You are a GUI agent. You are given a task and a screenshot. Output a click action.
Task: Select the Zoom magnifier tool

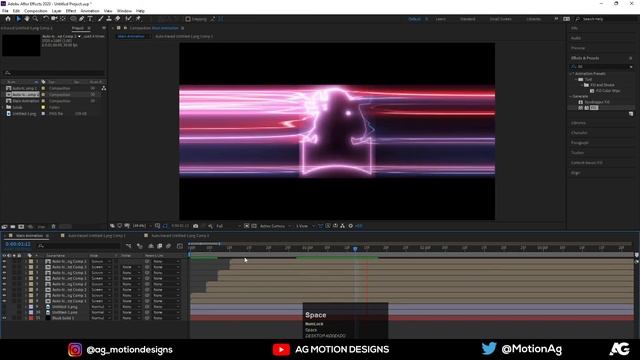tap(36, 19)
